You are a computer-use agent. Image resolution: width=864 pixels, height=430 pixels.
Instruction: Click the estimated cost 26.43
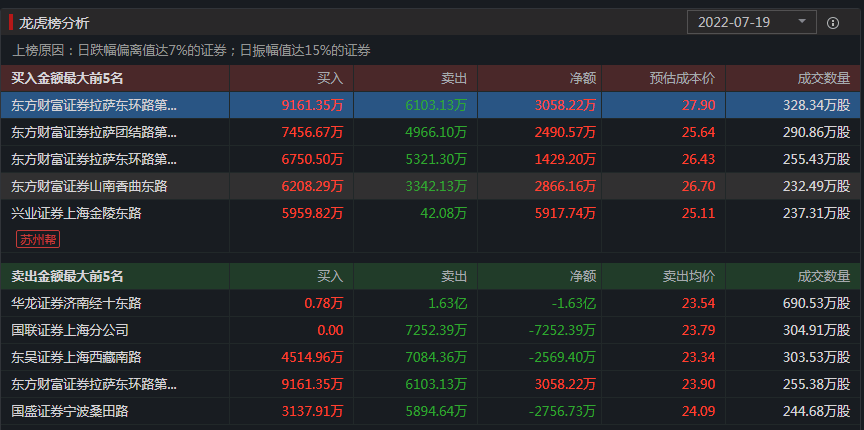pyautogui.click(x=699, y=159)
